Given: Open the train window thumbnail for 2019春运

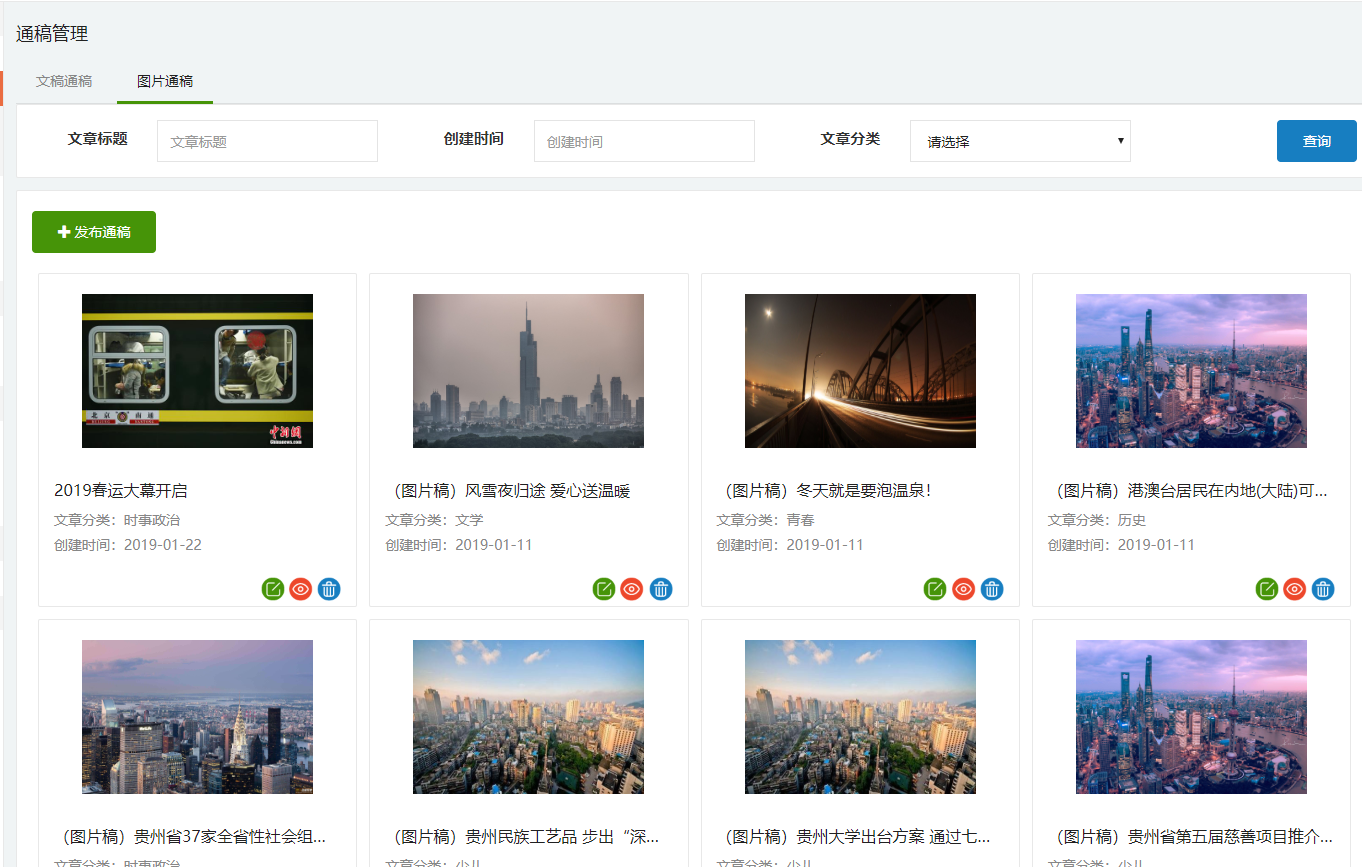Looking at the screenshot, I should click(197, 371).
